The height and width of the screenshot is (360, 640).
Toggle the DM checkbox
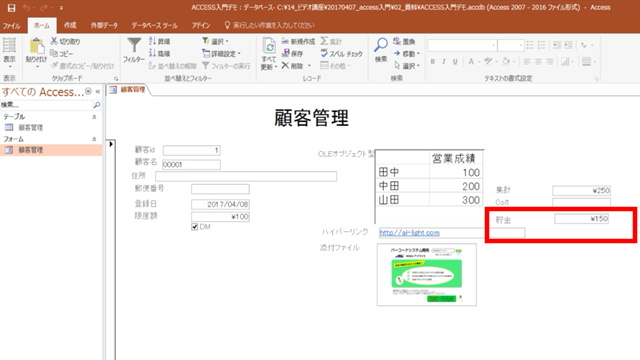pyautogui.click(x=195, y=227)
